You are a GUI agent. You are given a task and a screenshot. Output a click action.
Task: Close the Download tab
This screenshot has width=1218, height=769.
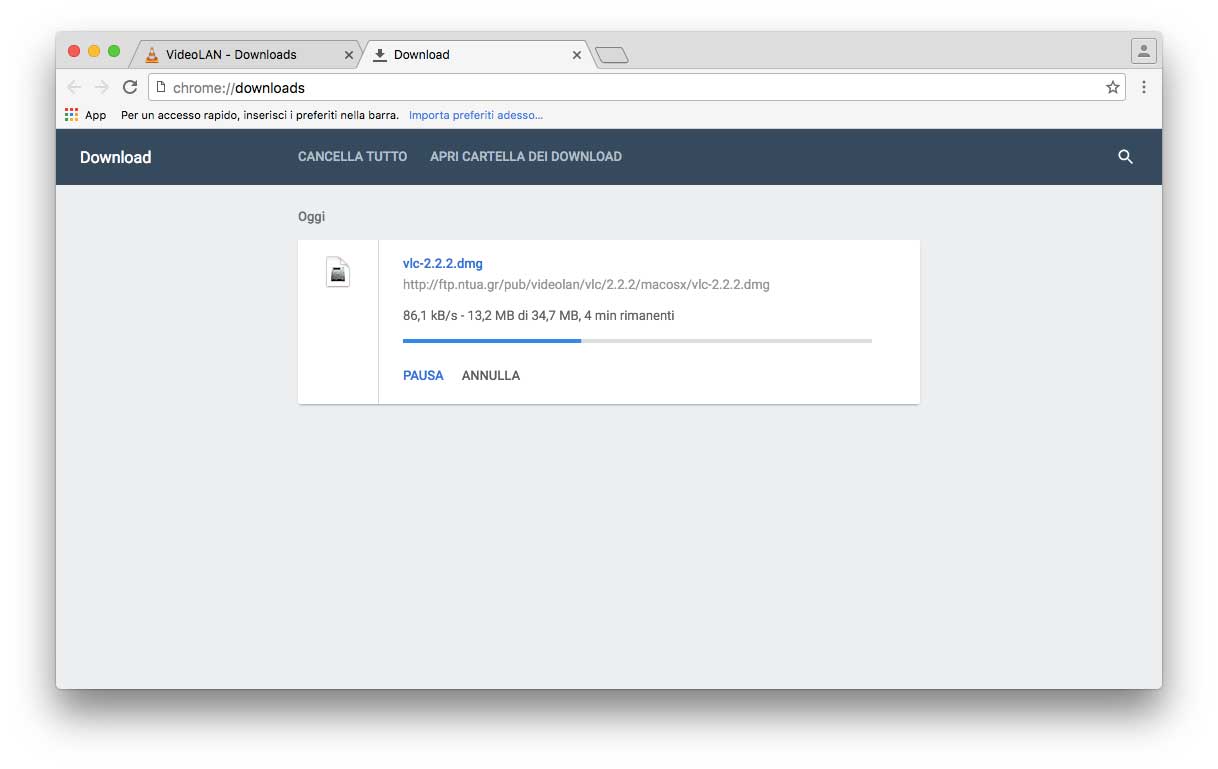[x=577, y=55]
